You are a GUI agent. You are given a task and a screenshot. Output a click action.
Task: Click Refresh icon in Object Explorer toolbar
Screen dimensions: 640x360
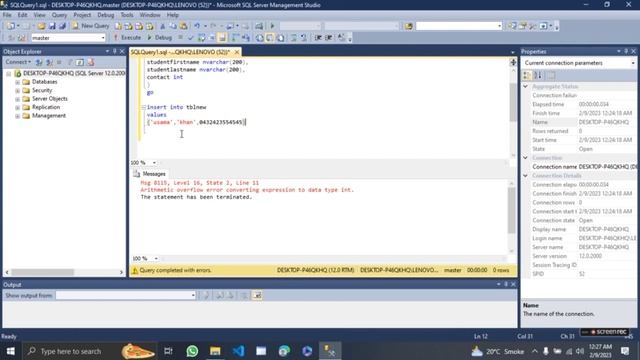80,62
